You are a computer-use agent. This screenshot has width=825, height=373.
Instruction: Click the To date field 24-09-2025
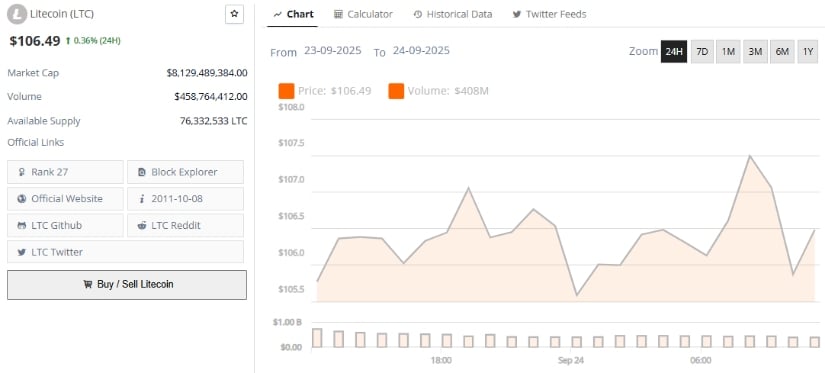click(x=421, y=51)
